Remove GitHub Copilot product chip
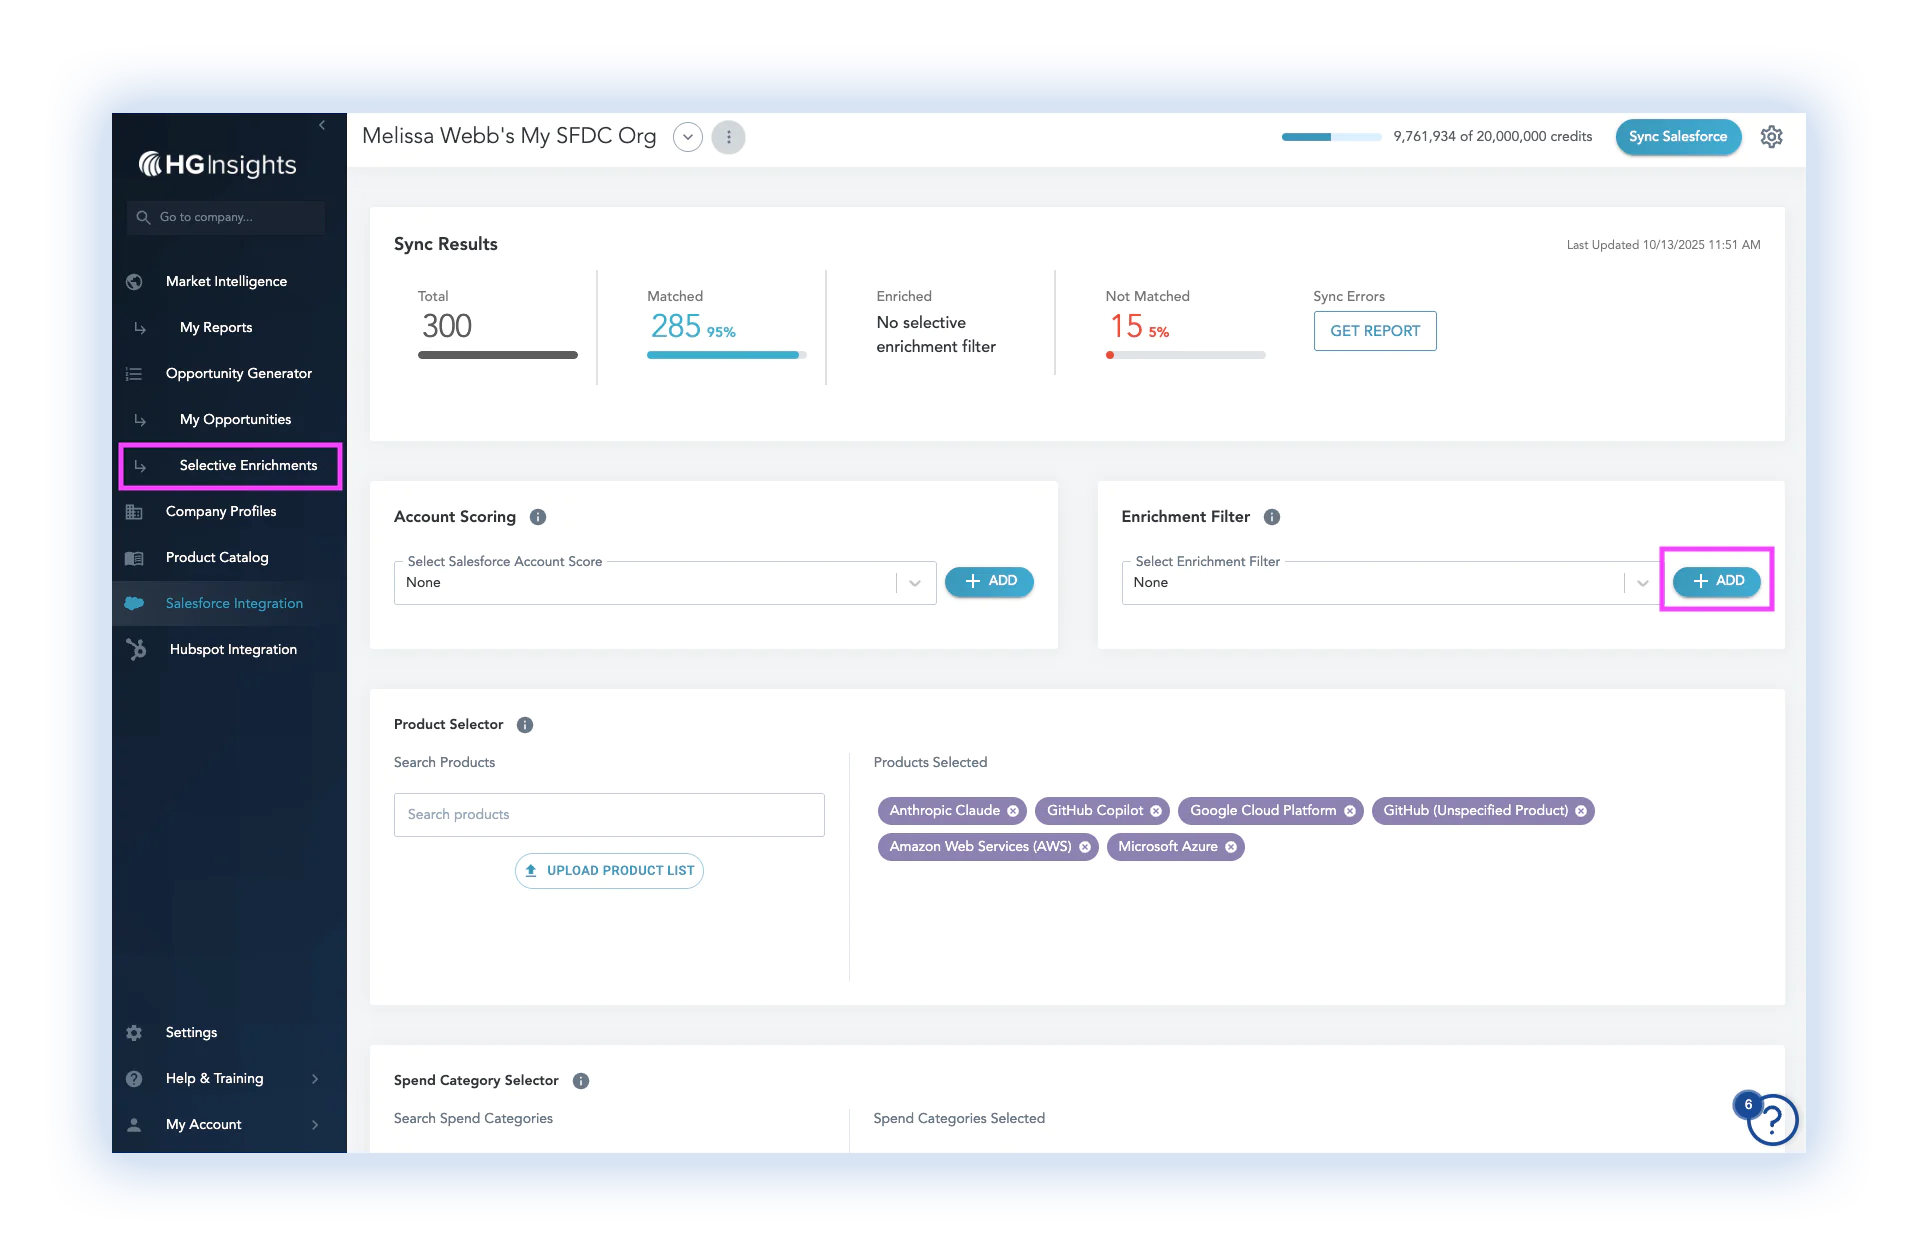The image size is (1932, 1245). click(x=1156, y=811)
